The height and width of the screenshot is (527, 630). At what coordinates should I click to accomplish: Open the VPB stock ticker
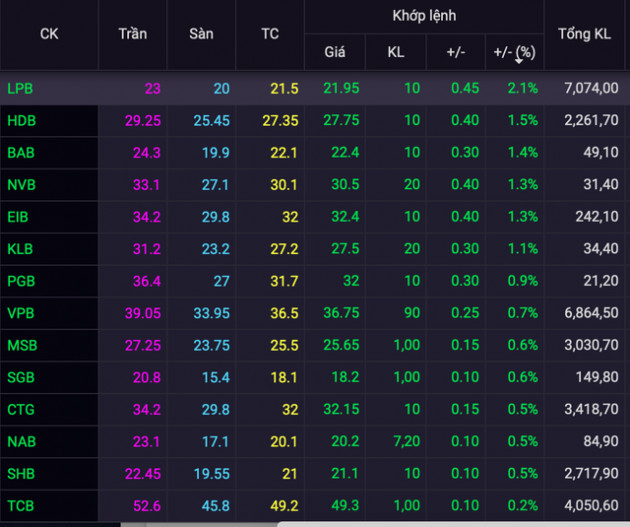21,313
